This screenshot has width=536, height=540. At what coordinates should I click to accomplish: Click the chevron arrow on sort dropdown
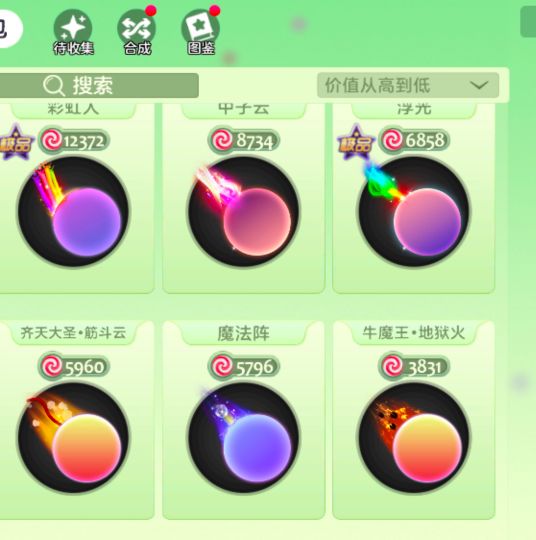(479, 85)
